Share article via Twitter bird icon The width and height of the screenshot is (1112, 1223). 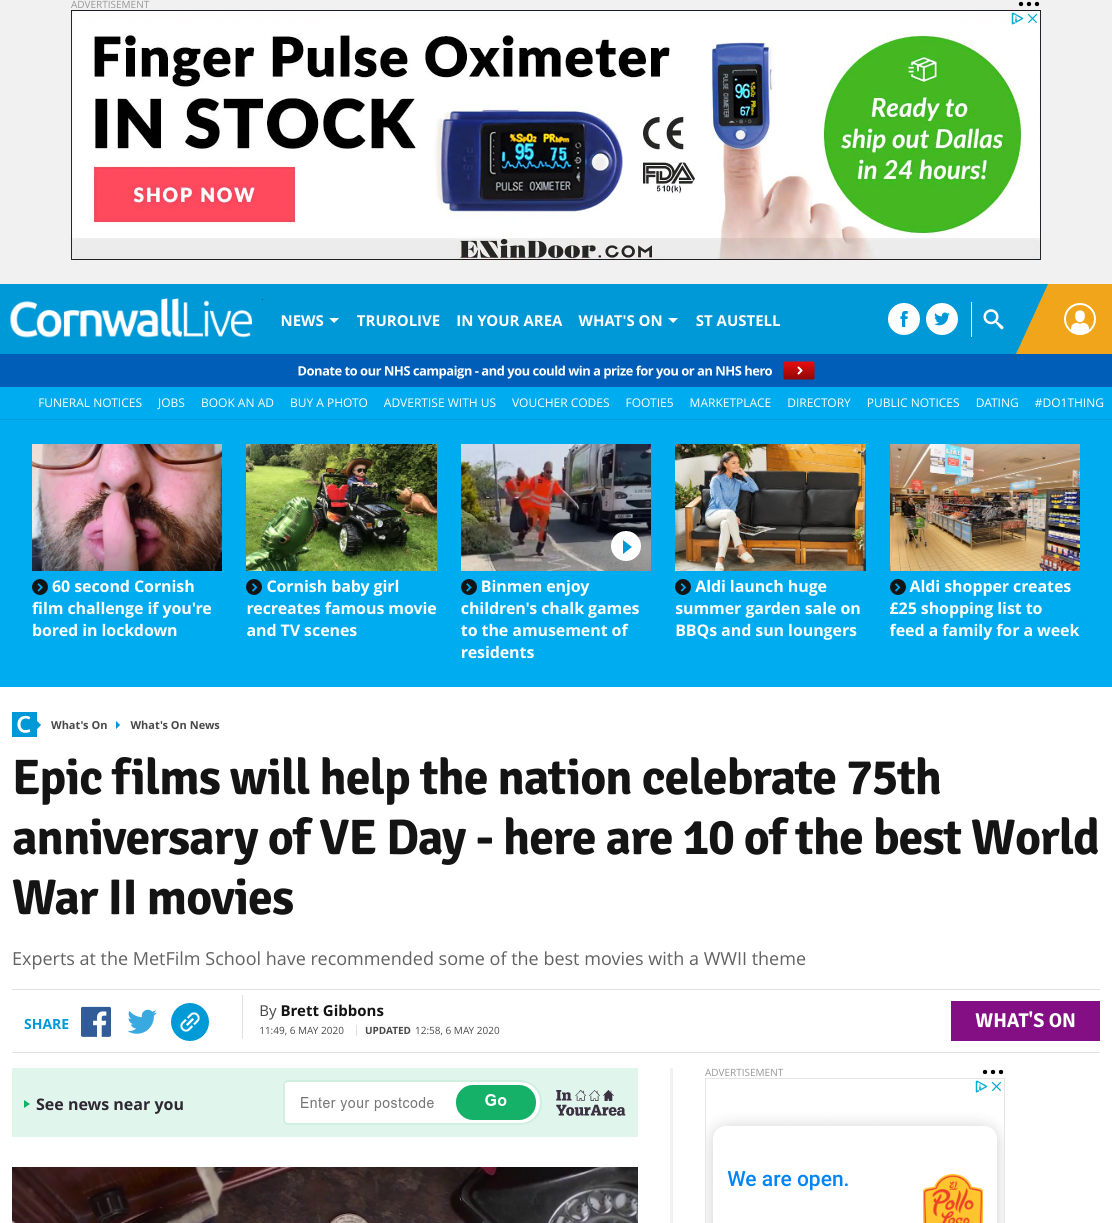142,1022
